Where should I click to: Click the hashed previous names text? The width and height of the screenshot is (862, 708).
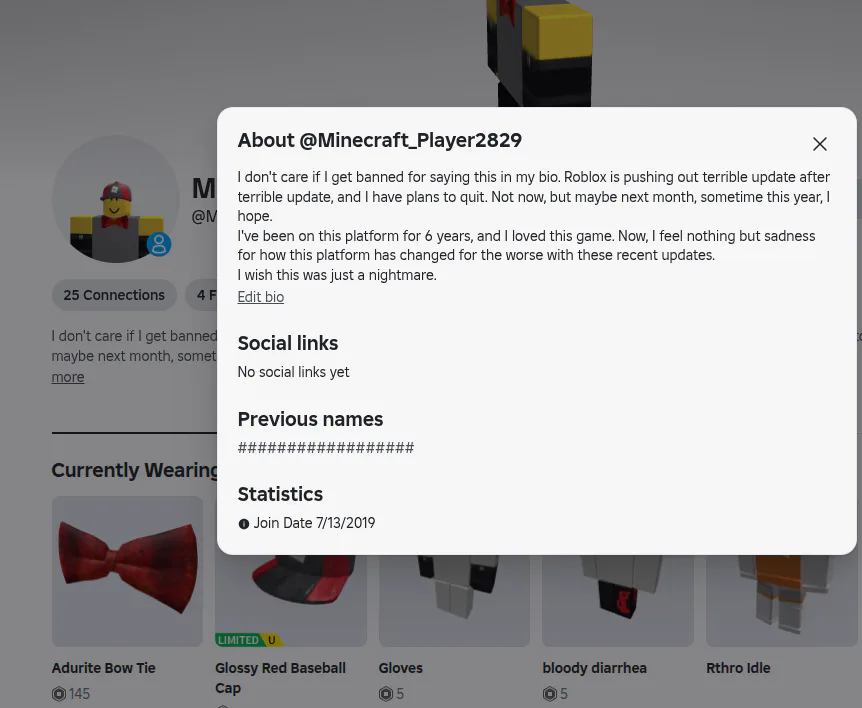tap(325, 447)
